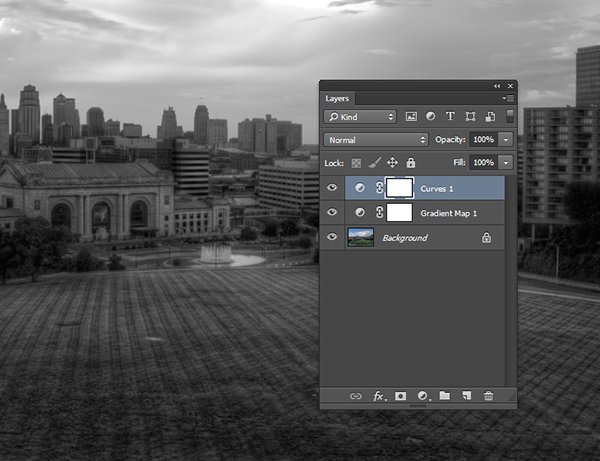Create a new layer
The image size is (600, 461).
coord(466,396)
